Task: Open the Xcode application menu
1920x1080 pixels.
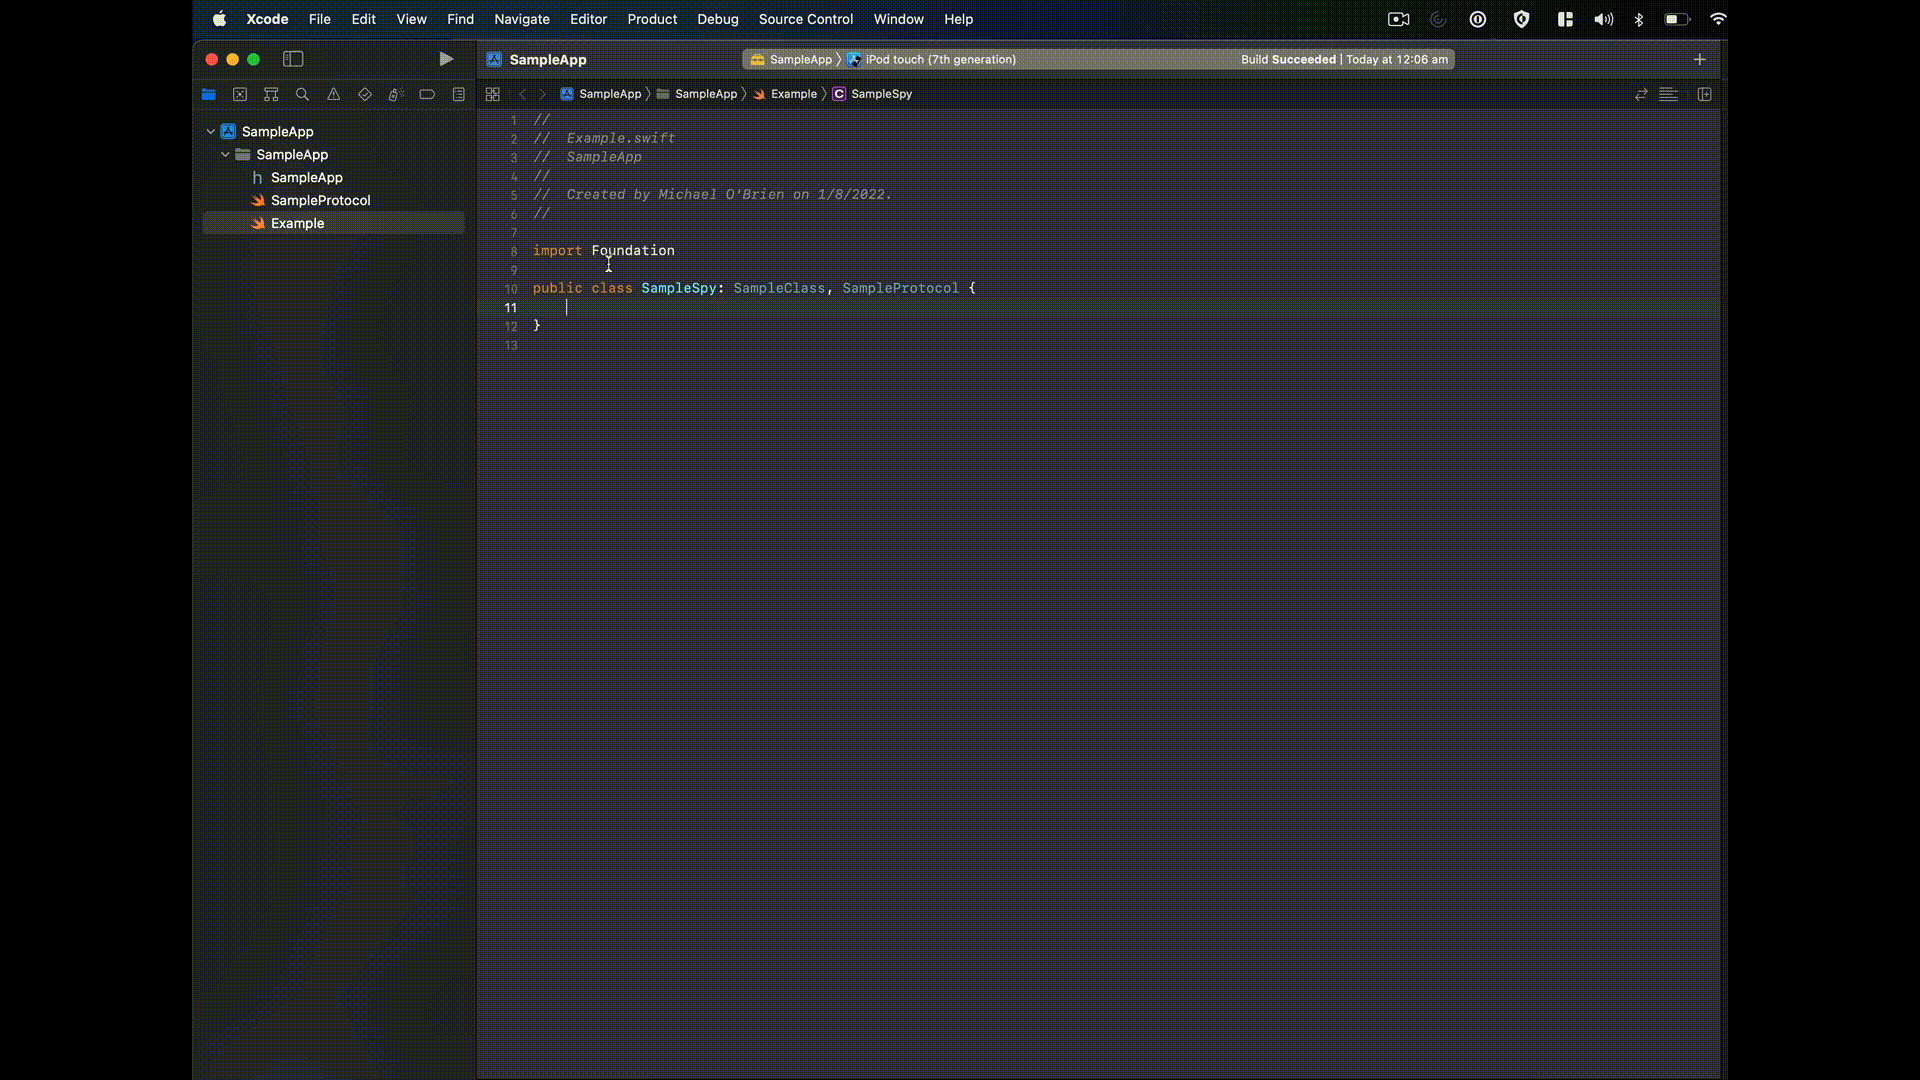Action: coord(267,19)
